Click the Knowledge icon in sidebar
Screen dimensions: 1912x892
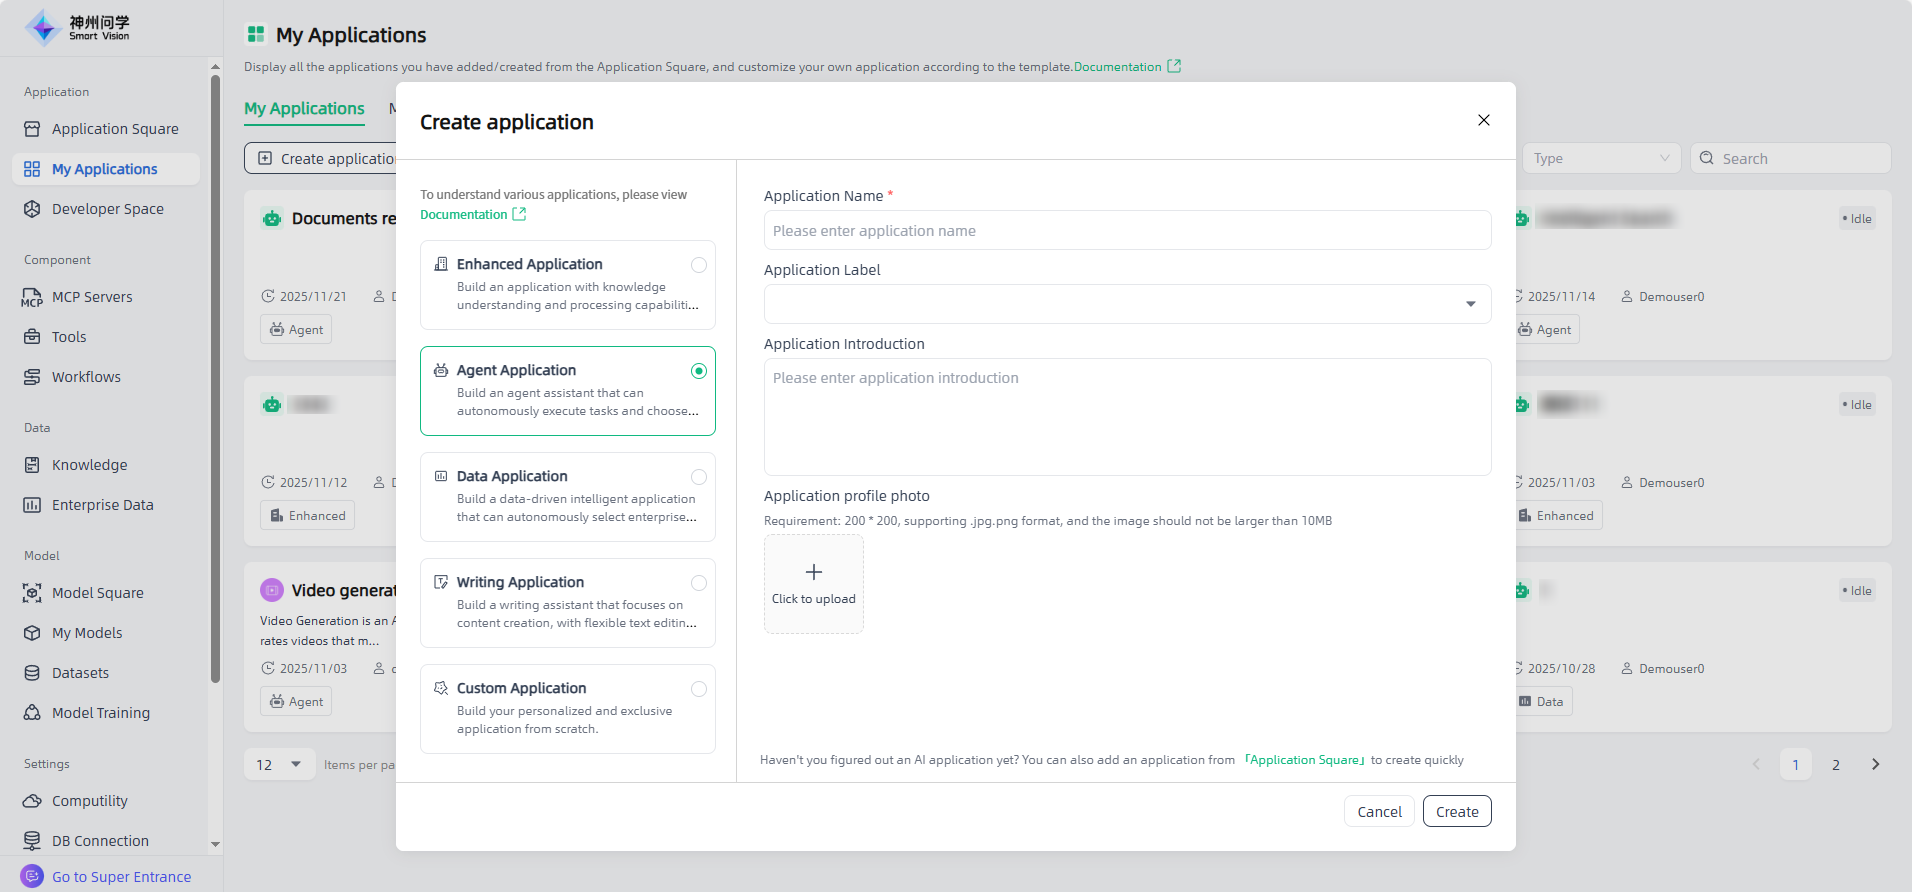click(x=32, y=465)
